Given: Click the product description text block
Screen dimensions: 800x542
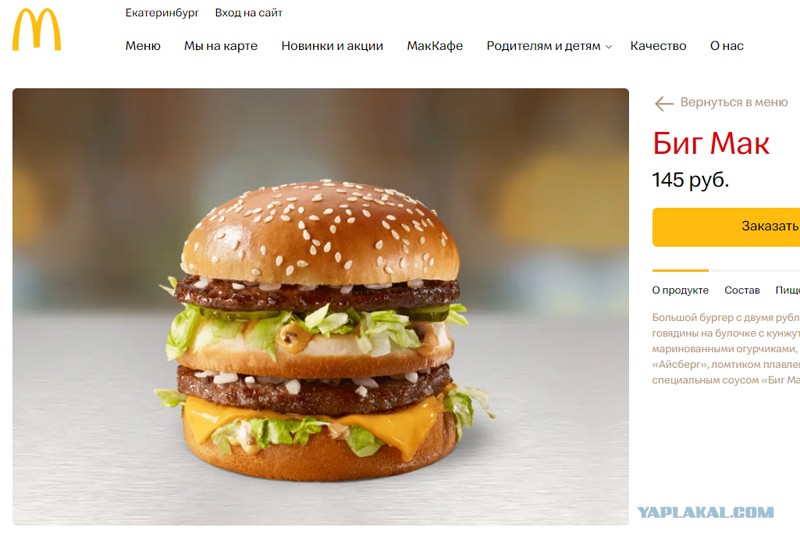Looking at the screenshot, I should point(726,349).
